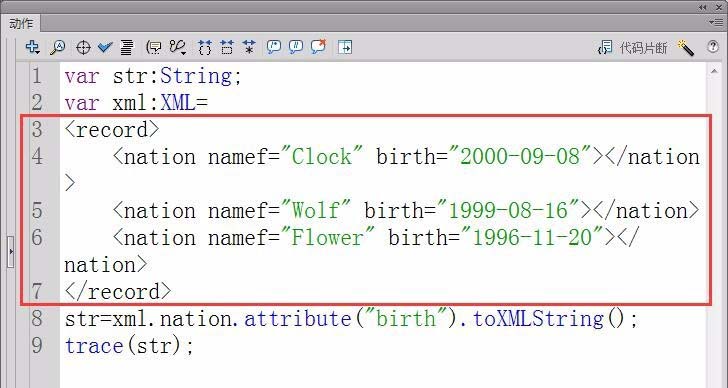Collapse between braces icon
728x388 pixels.
click(204, 47)
